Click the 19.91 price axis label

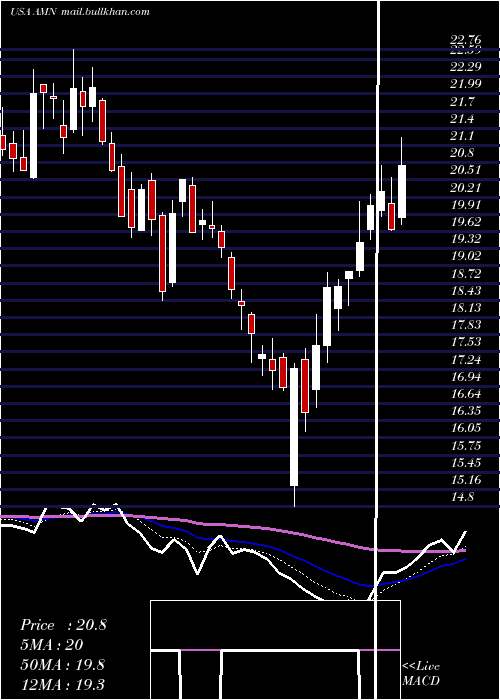coord(466,205)
